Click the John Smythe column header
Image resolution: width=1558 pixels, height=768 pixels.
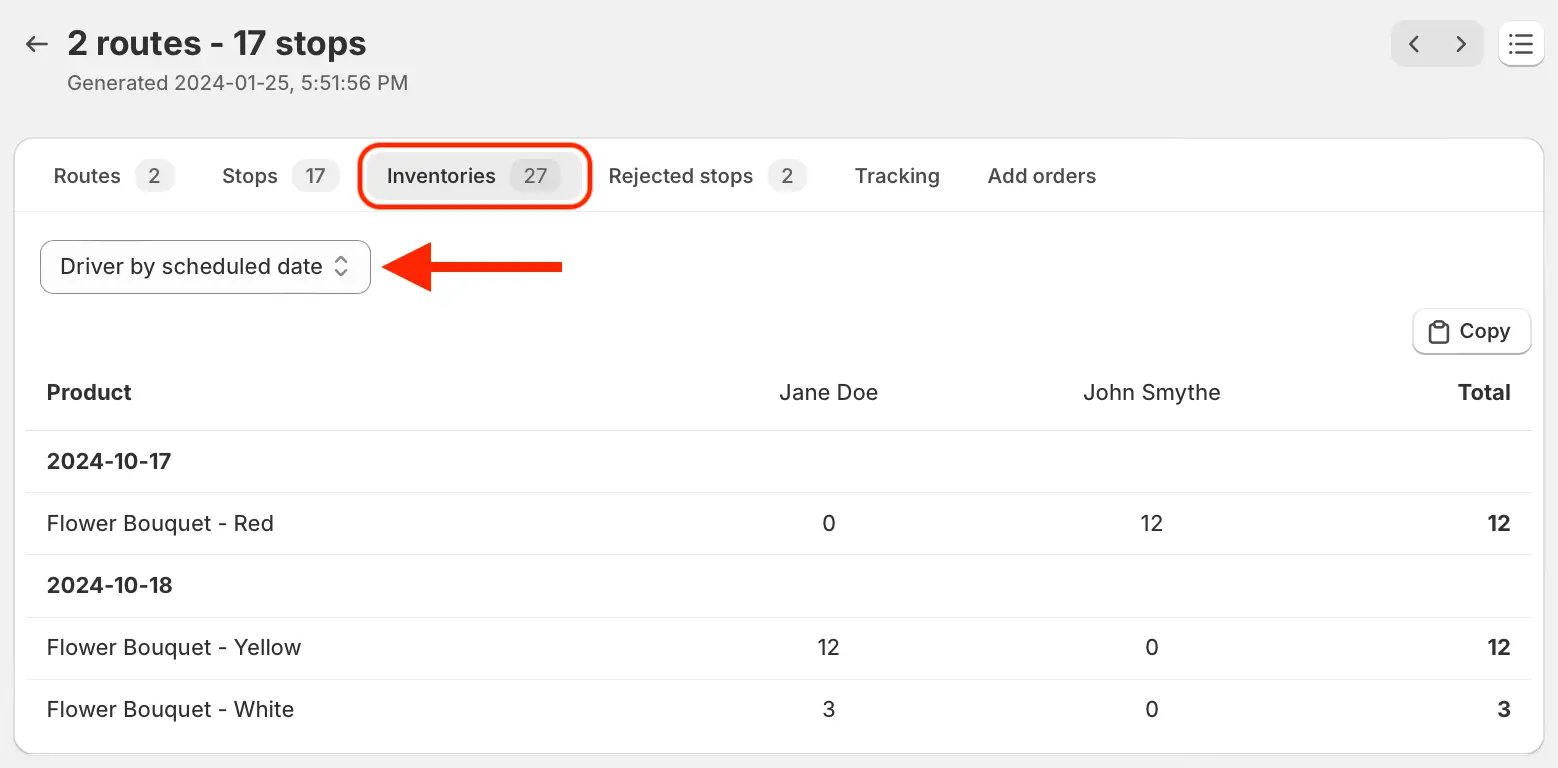(1151, 393)
